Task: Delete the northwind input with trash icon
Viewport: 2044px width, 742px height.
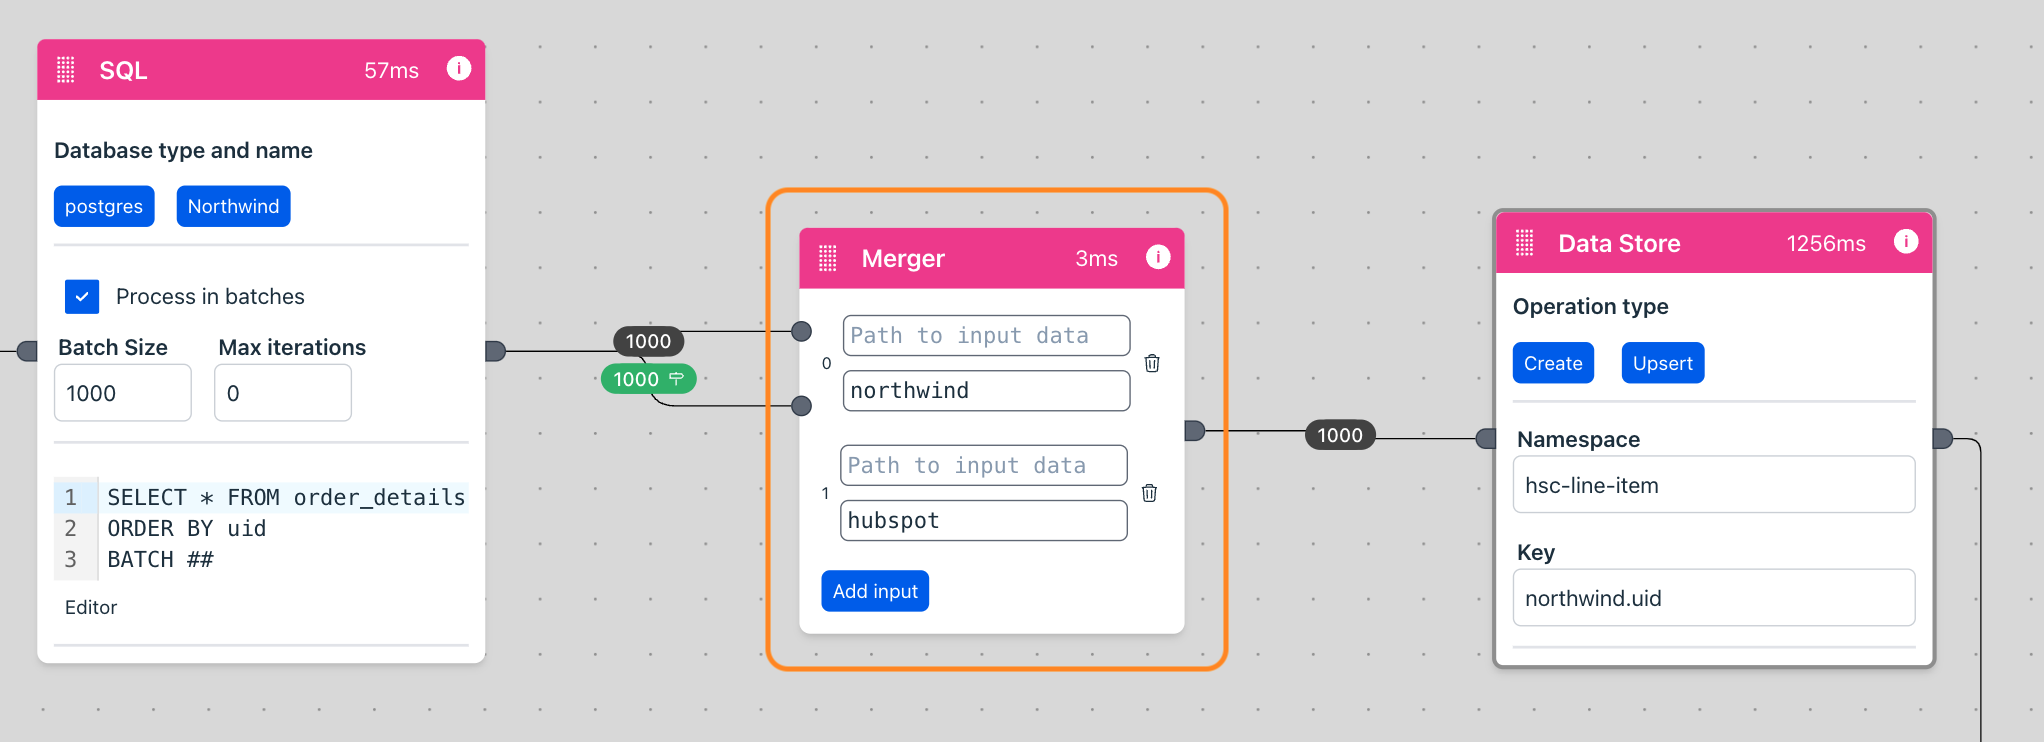Action: point(1152,363)
